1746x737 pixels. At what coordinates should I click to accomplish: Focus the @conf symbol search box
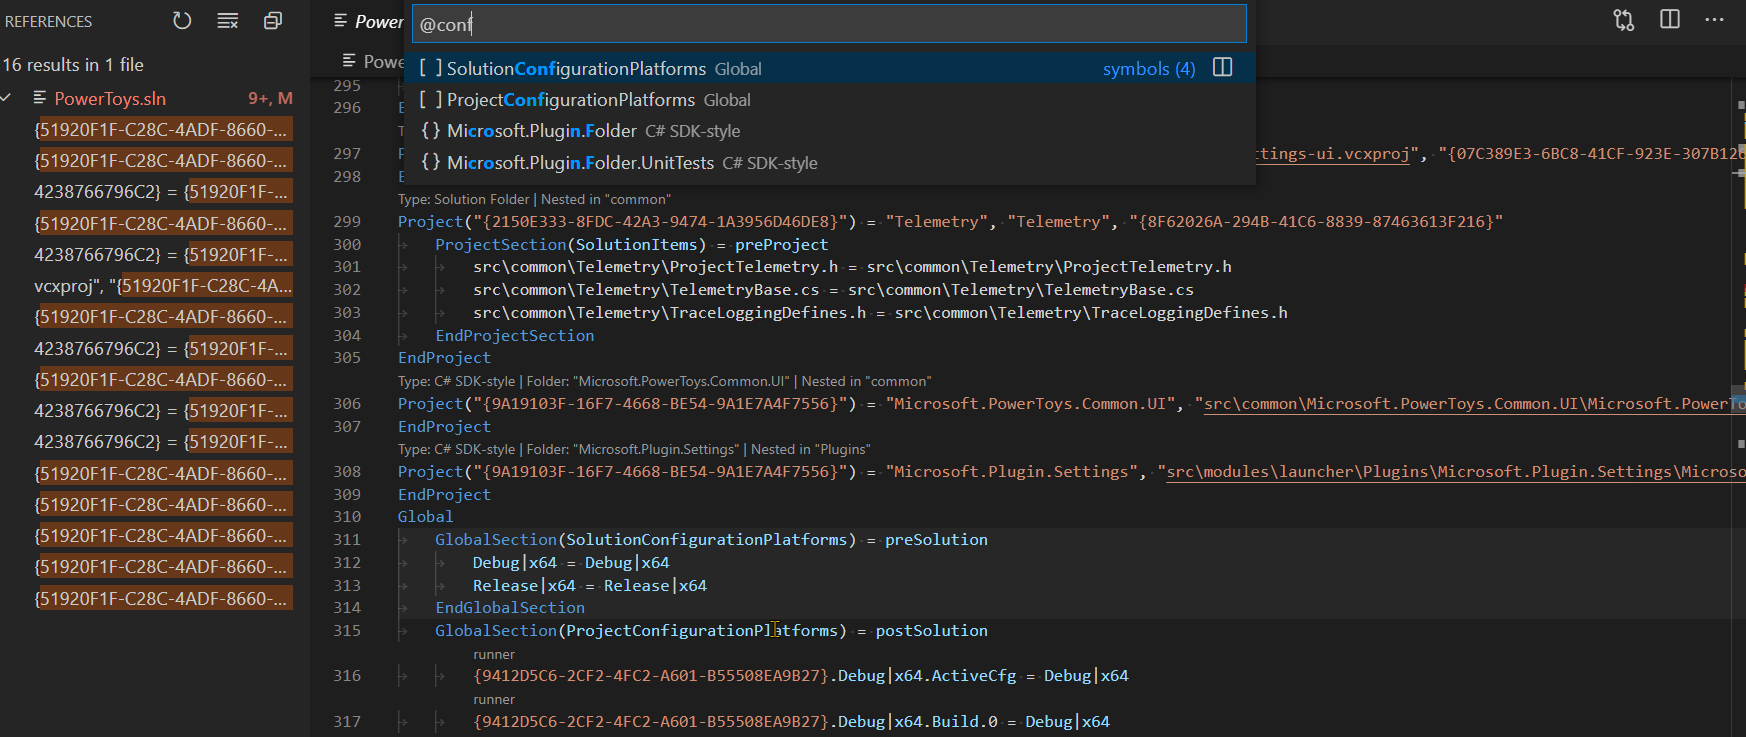830,24
